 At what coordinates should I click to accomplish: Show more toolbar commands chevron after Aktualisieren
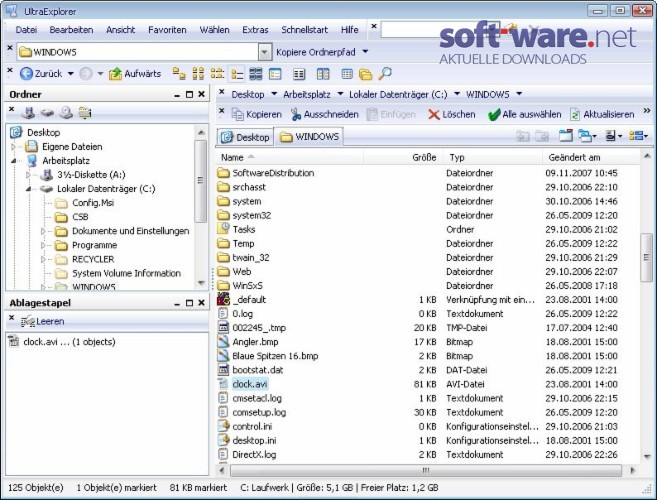[647, 111]
